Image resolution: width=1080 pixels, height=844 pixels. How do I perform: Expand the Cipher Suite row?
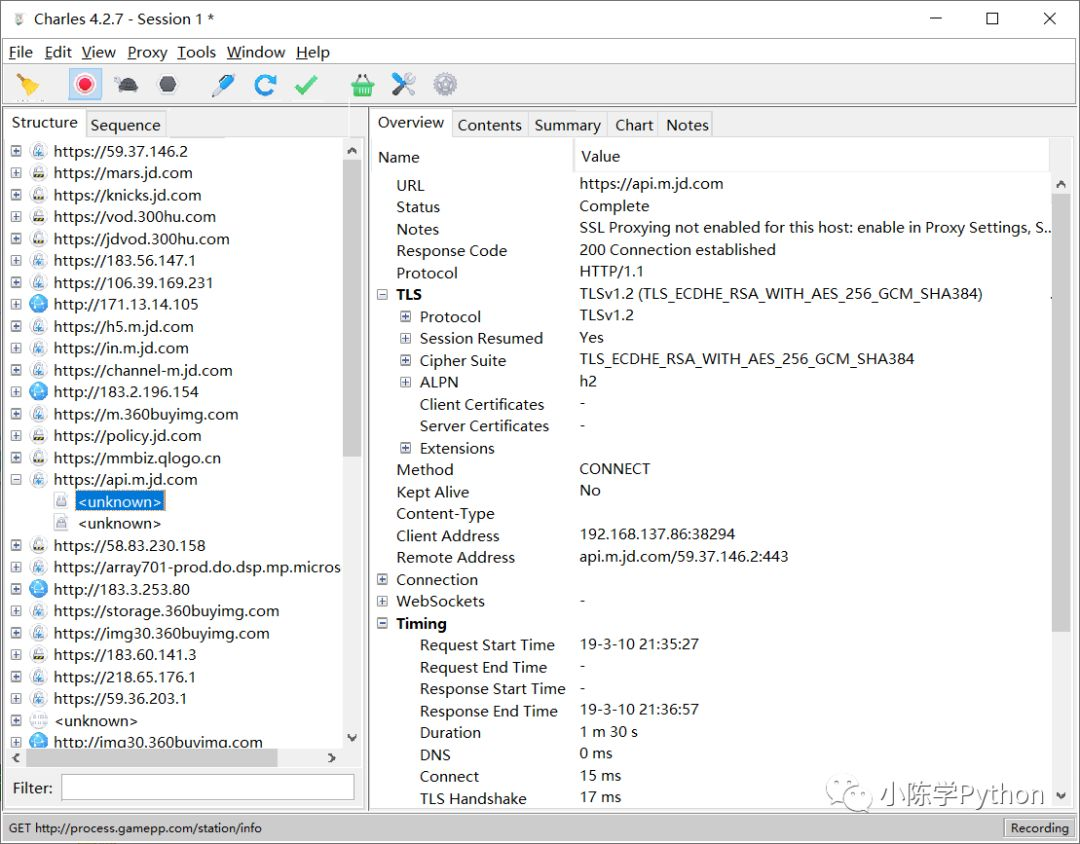(x=405, y=360)
